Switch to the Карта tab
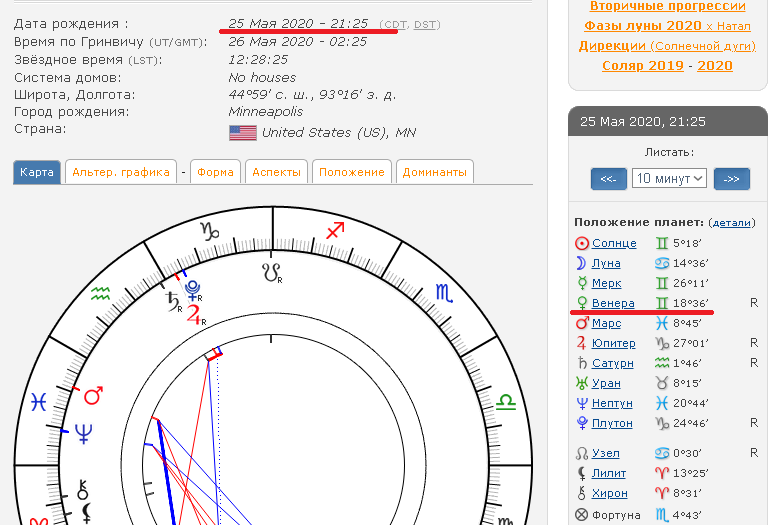 tap(37, 172)
